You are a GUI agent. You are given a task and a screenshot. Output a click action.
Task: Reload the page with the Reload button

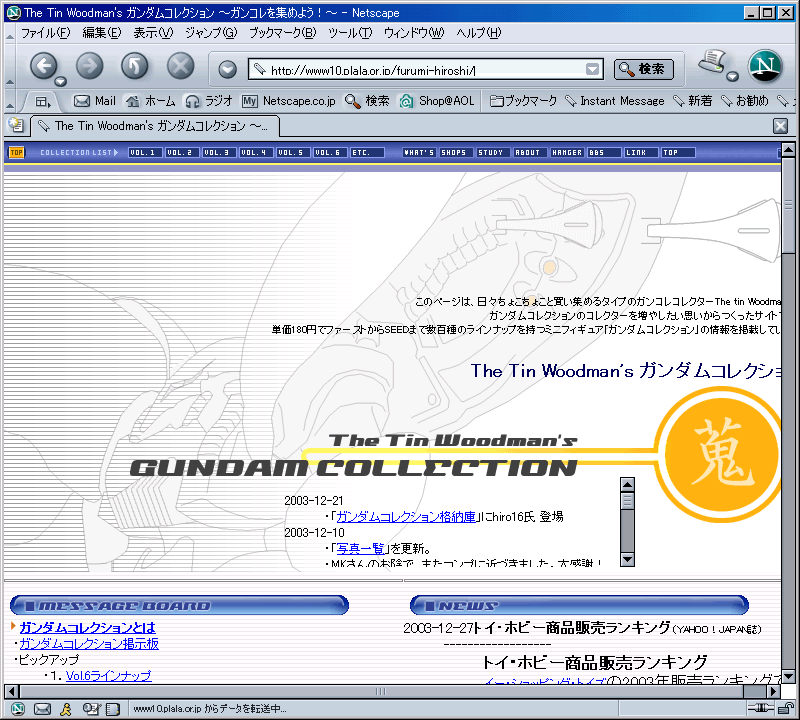click(135, 66)
